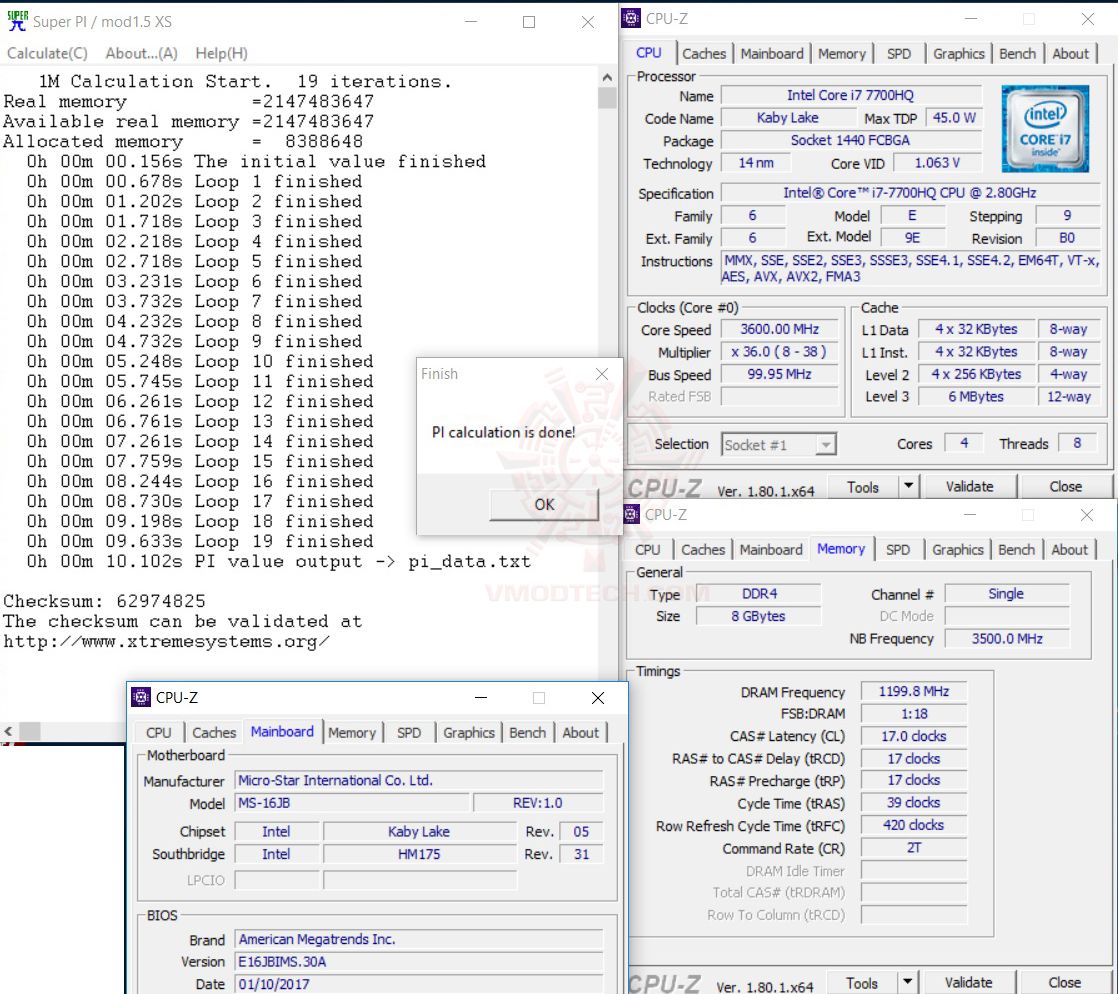The width and height of the screenshot is (1118, 994).
Task: Click the CPU-Z icon in the top window title bar
Action: pos(630,18)
